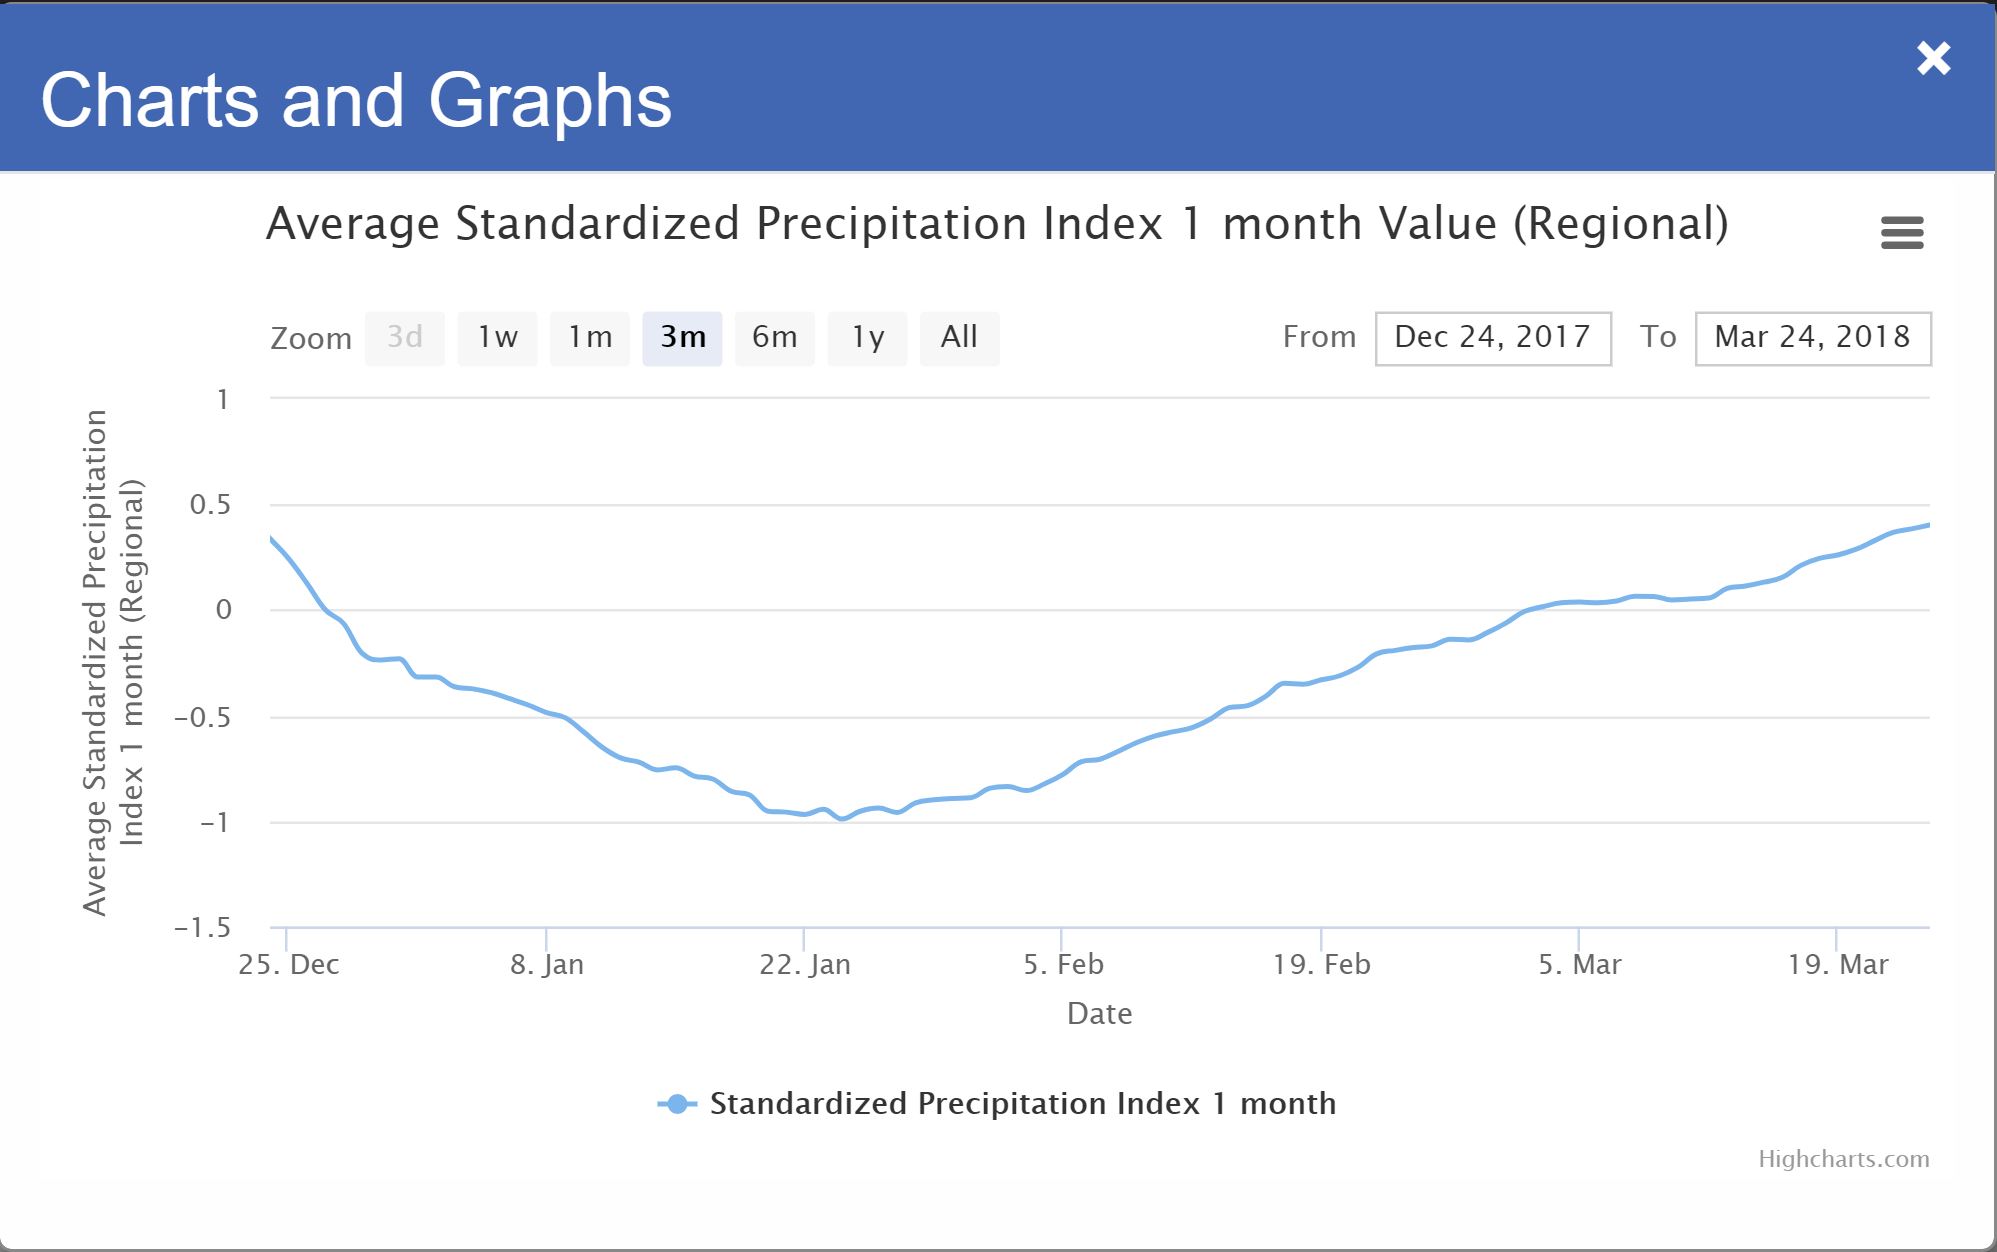Click the legend text for SPI 1 month
Viewport: 1997px width, 1252px height.
(1022, 1104)
